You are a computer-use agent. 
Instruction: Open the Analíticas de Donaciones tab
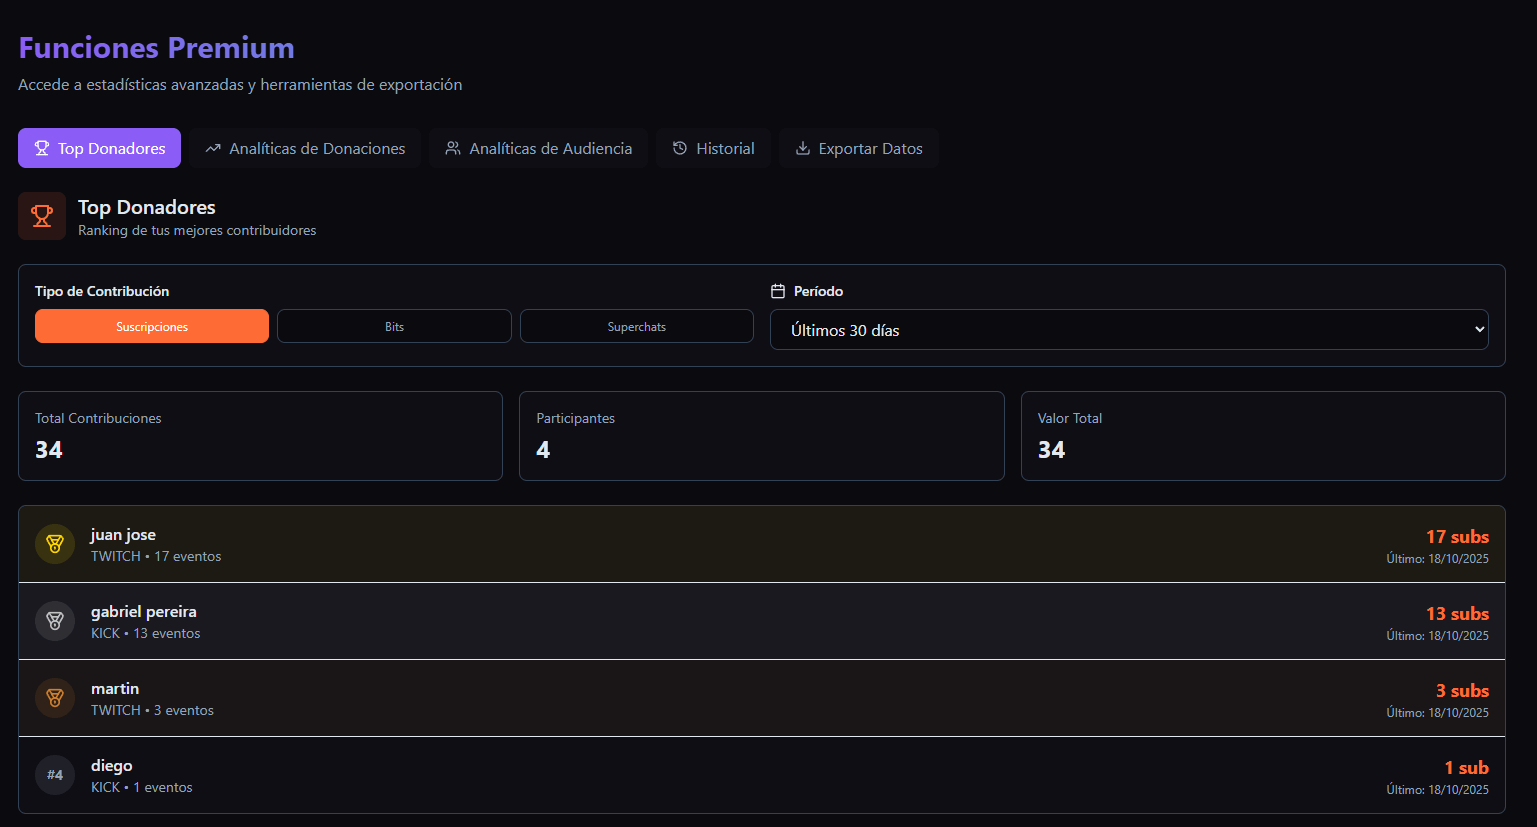coord(306,148)
